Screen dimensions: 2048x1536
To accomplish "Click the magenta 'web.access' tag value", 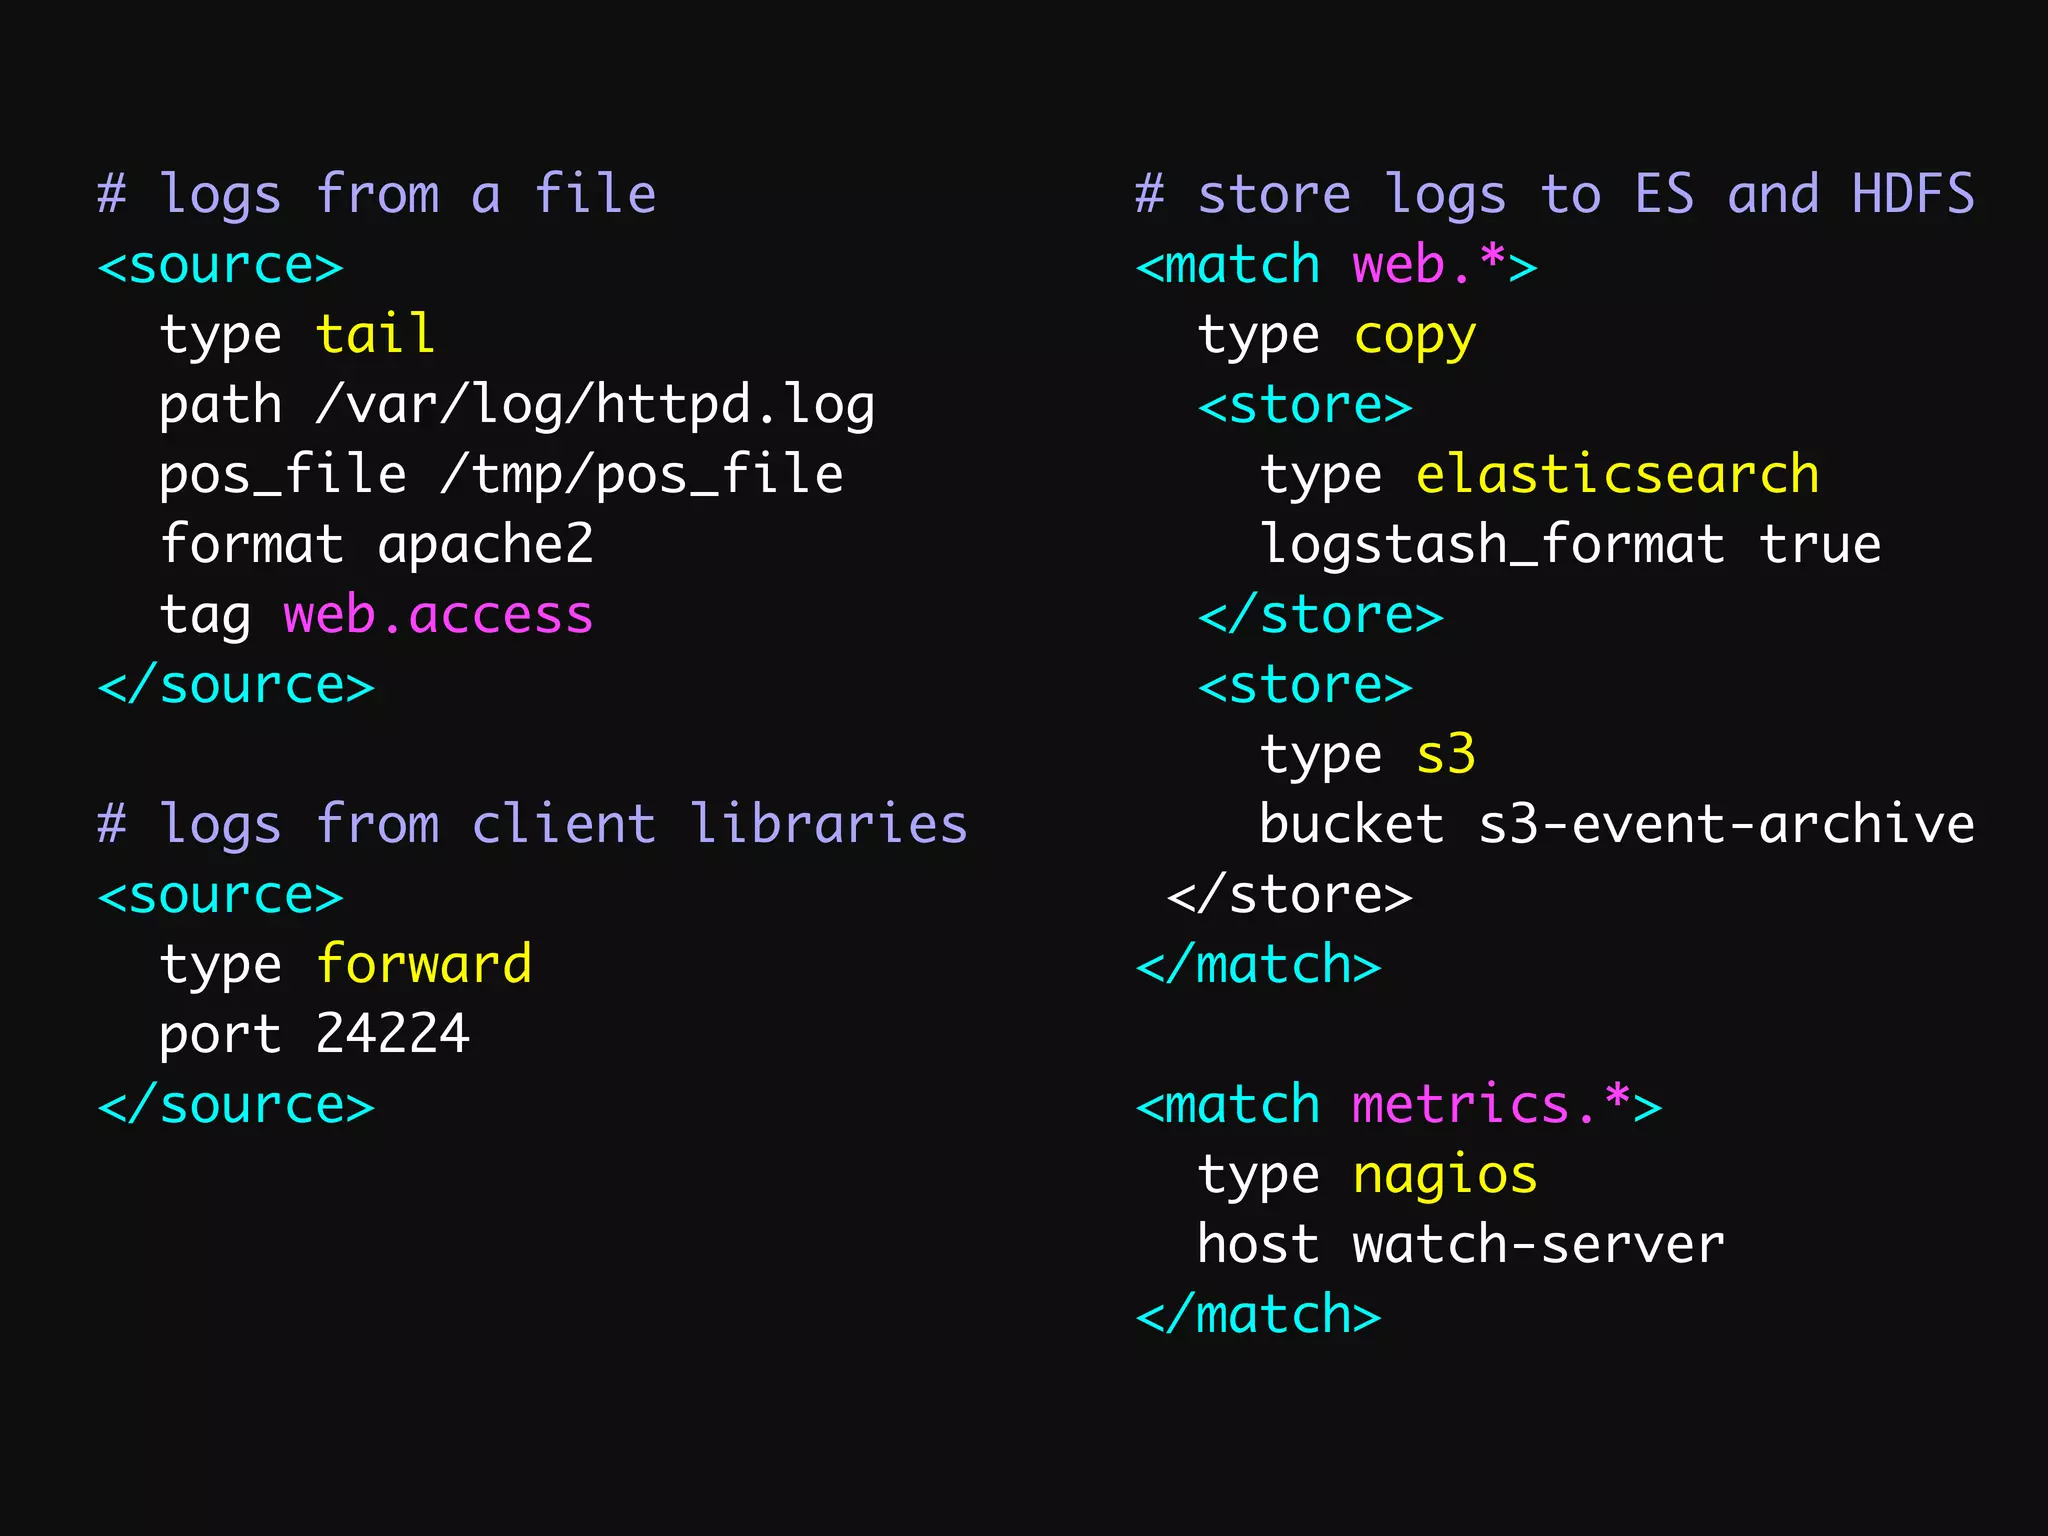I will tap(438, 615).
